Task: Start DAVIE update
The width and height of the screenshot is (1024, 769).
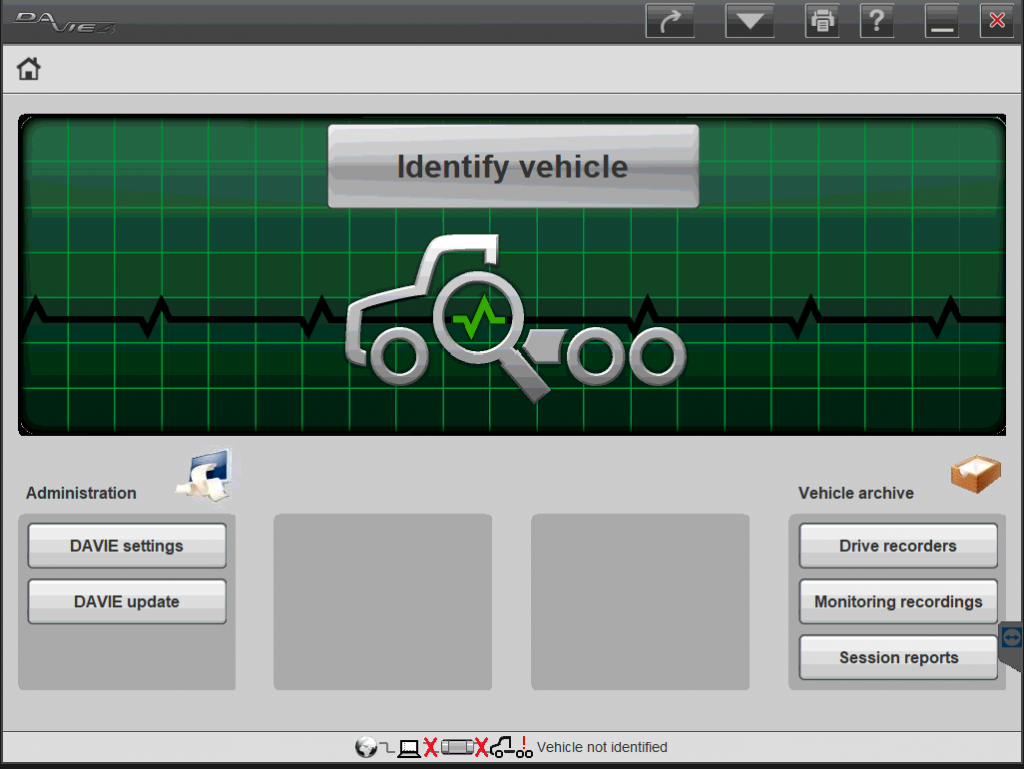Action: pos(127,601)
